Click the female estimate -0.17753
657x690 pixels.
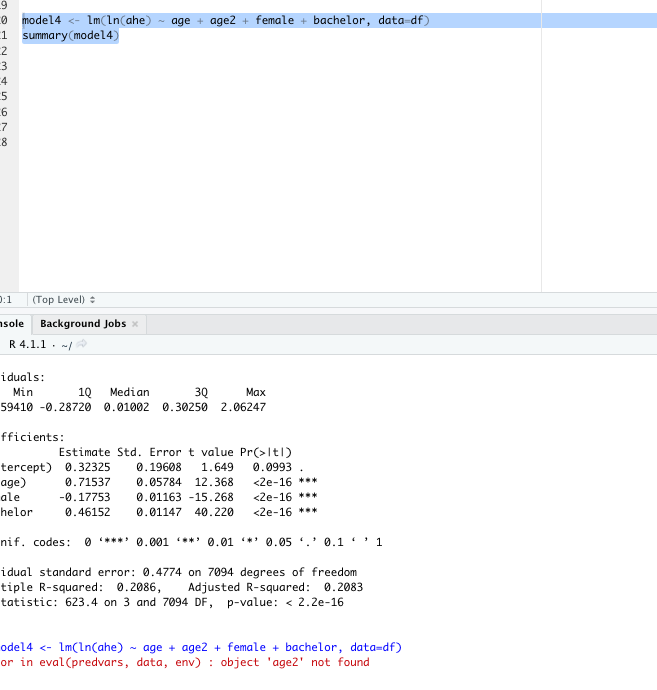pos(84,497)
